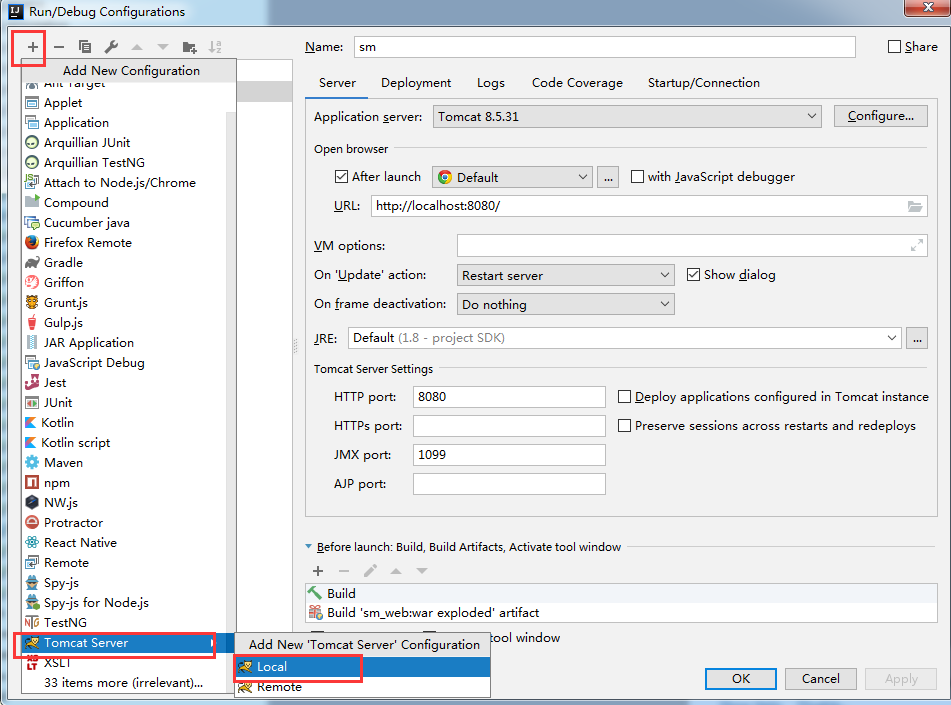Expand 33 items more (irrelevant) entry
The height and width of the screenshot is (705, 951).
123,683
